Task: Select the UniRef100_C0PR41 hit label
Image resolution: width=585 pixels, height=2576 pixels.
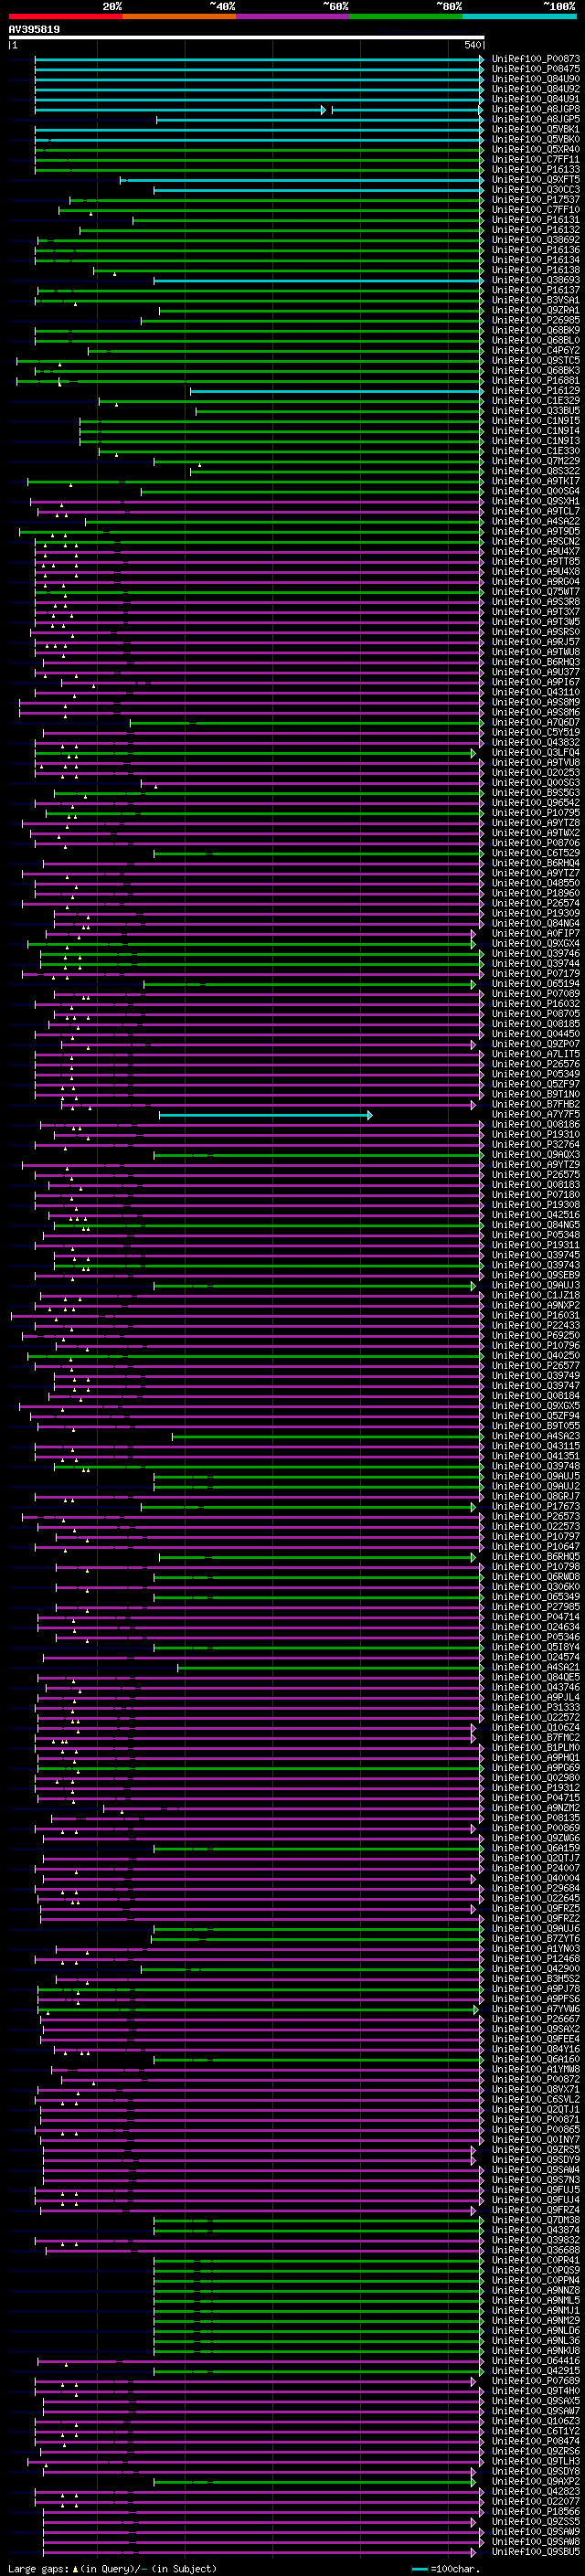Action: pos(536,2260)
